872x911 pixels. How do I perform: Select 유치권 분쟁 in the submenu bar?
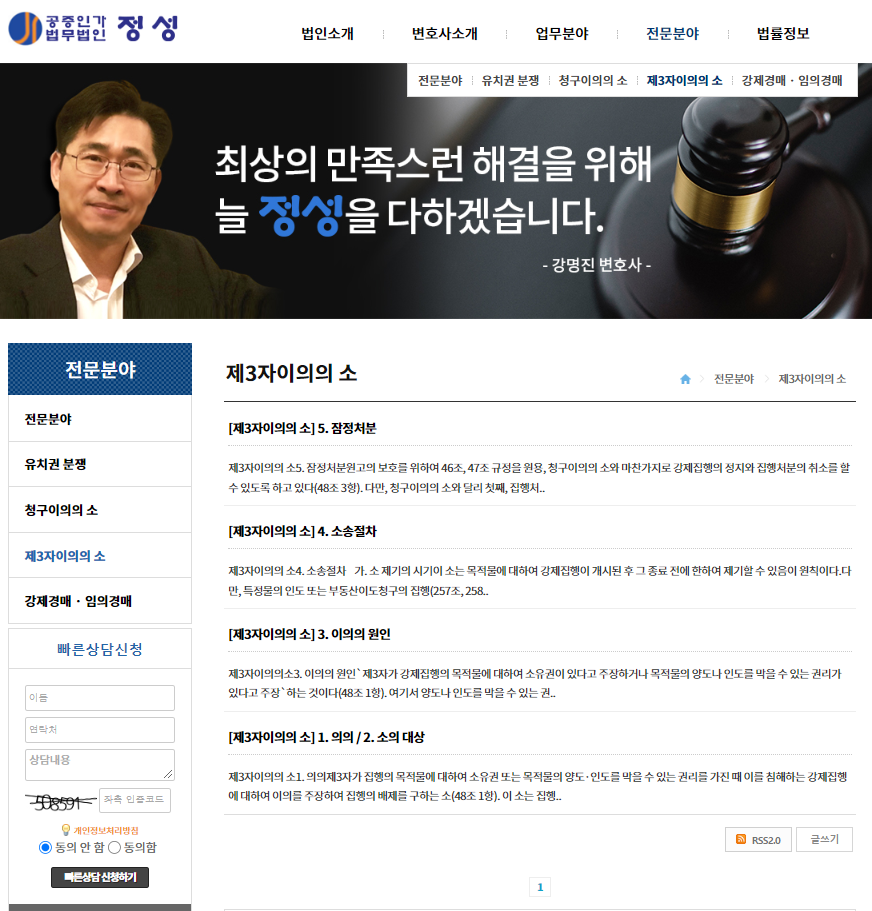[510, 80]
